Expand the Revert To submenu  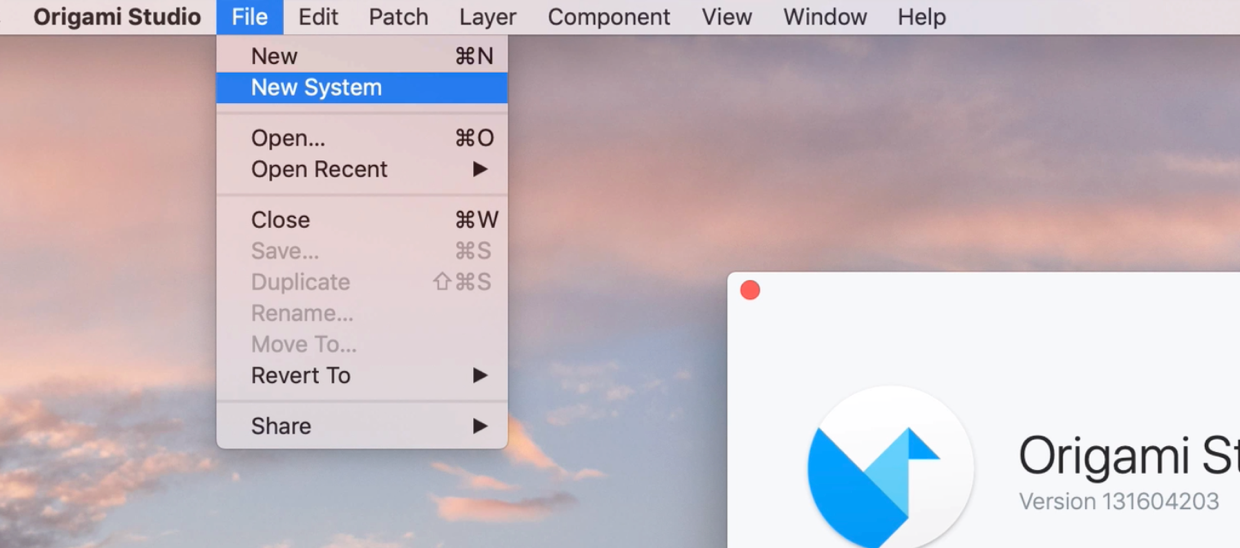click(362, 376)
